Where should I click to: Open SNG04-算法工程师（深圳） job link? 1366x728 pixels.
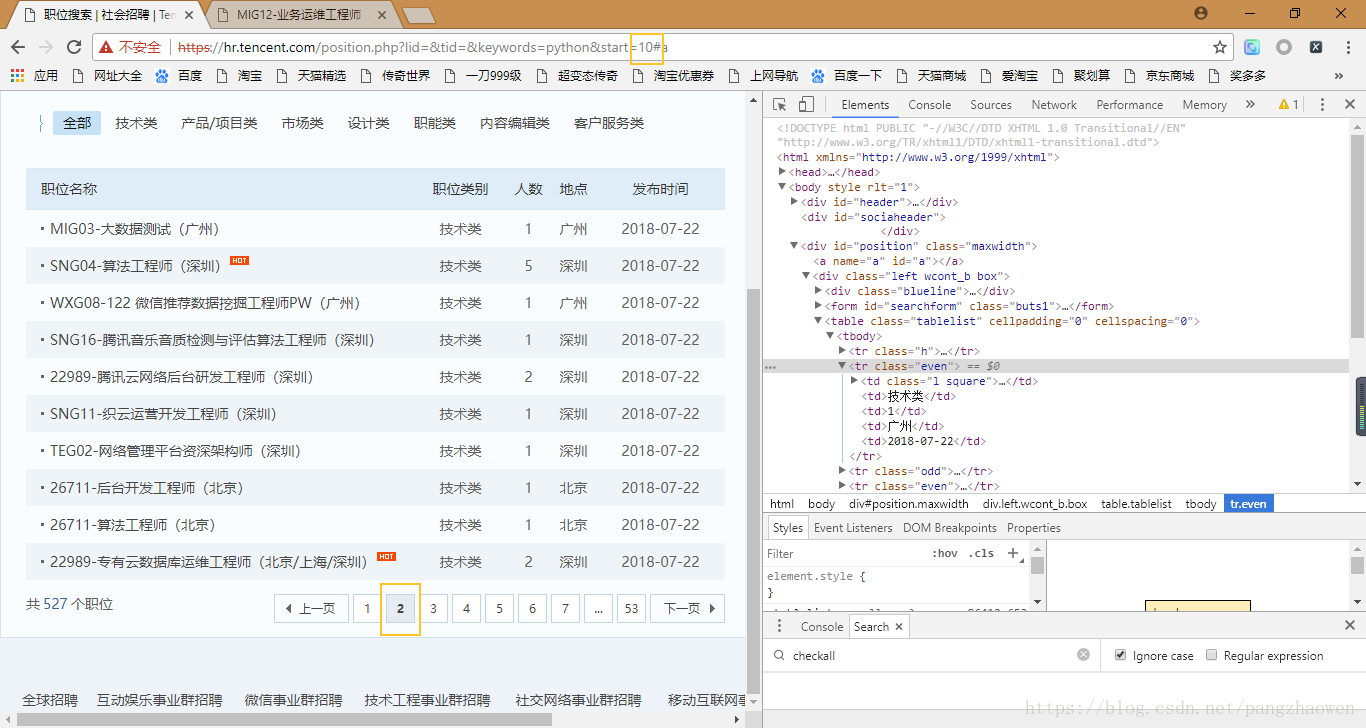click(x=136, y=266)
